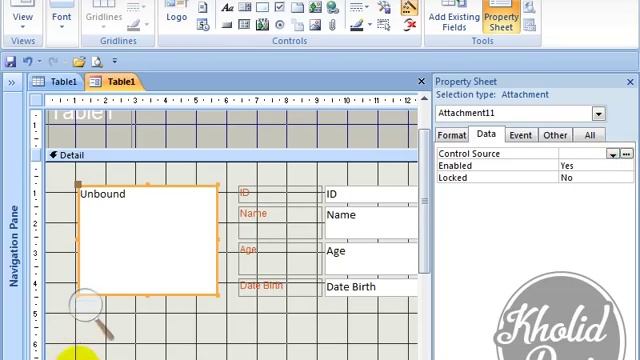Open the gridline color dropdown arrow
Screen dimensions: 640x360
[x=147, y=25]
